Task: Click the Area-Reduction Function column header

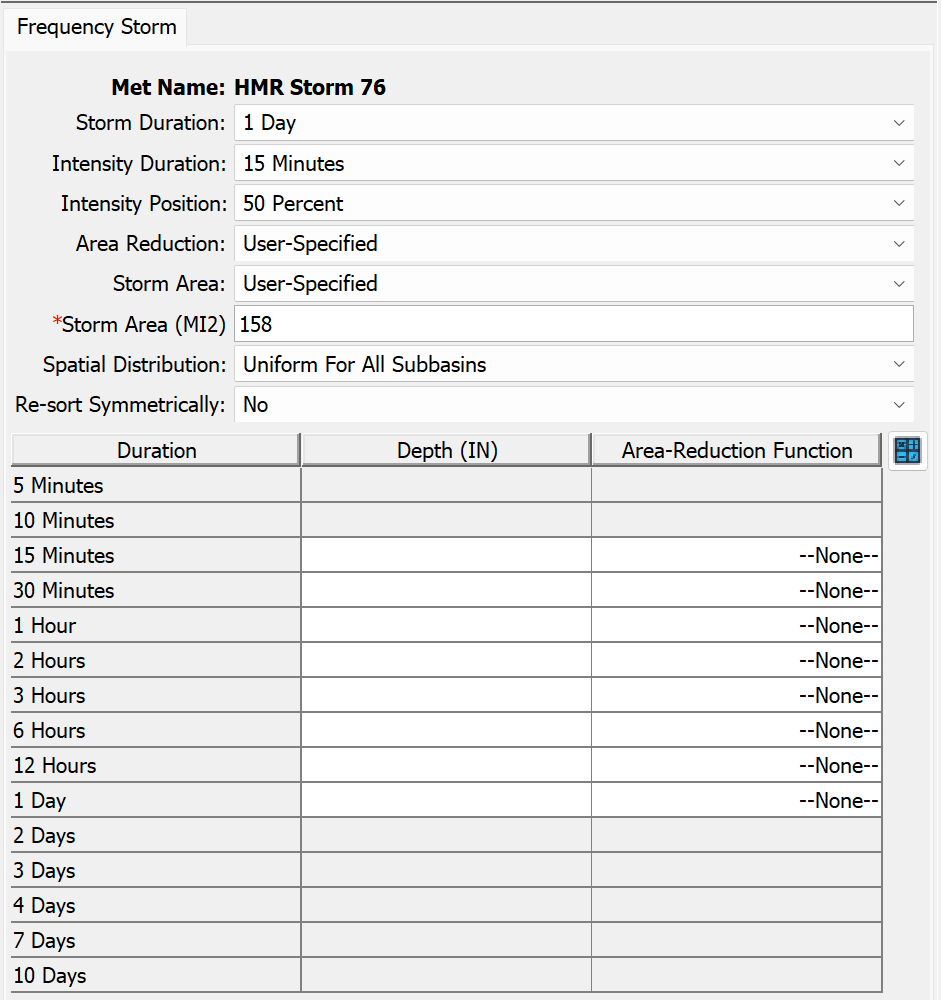Action: point(737,451)
